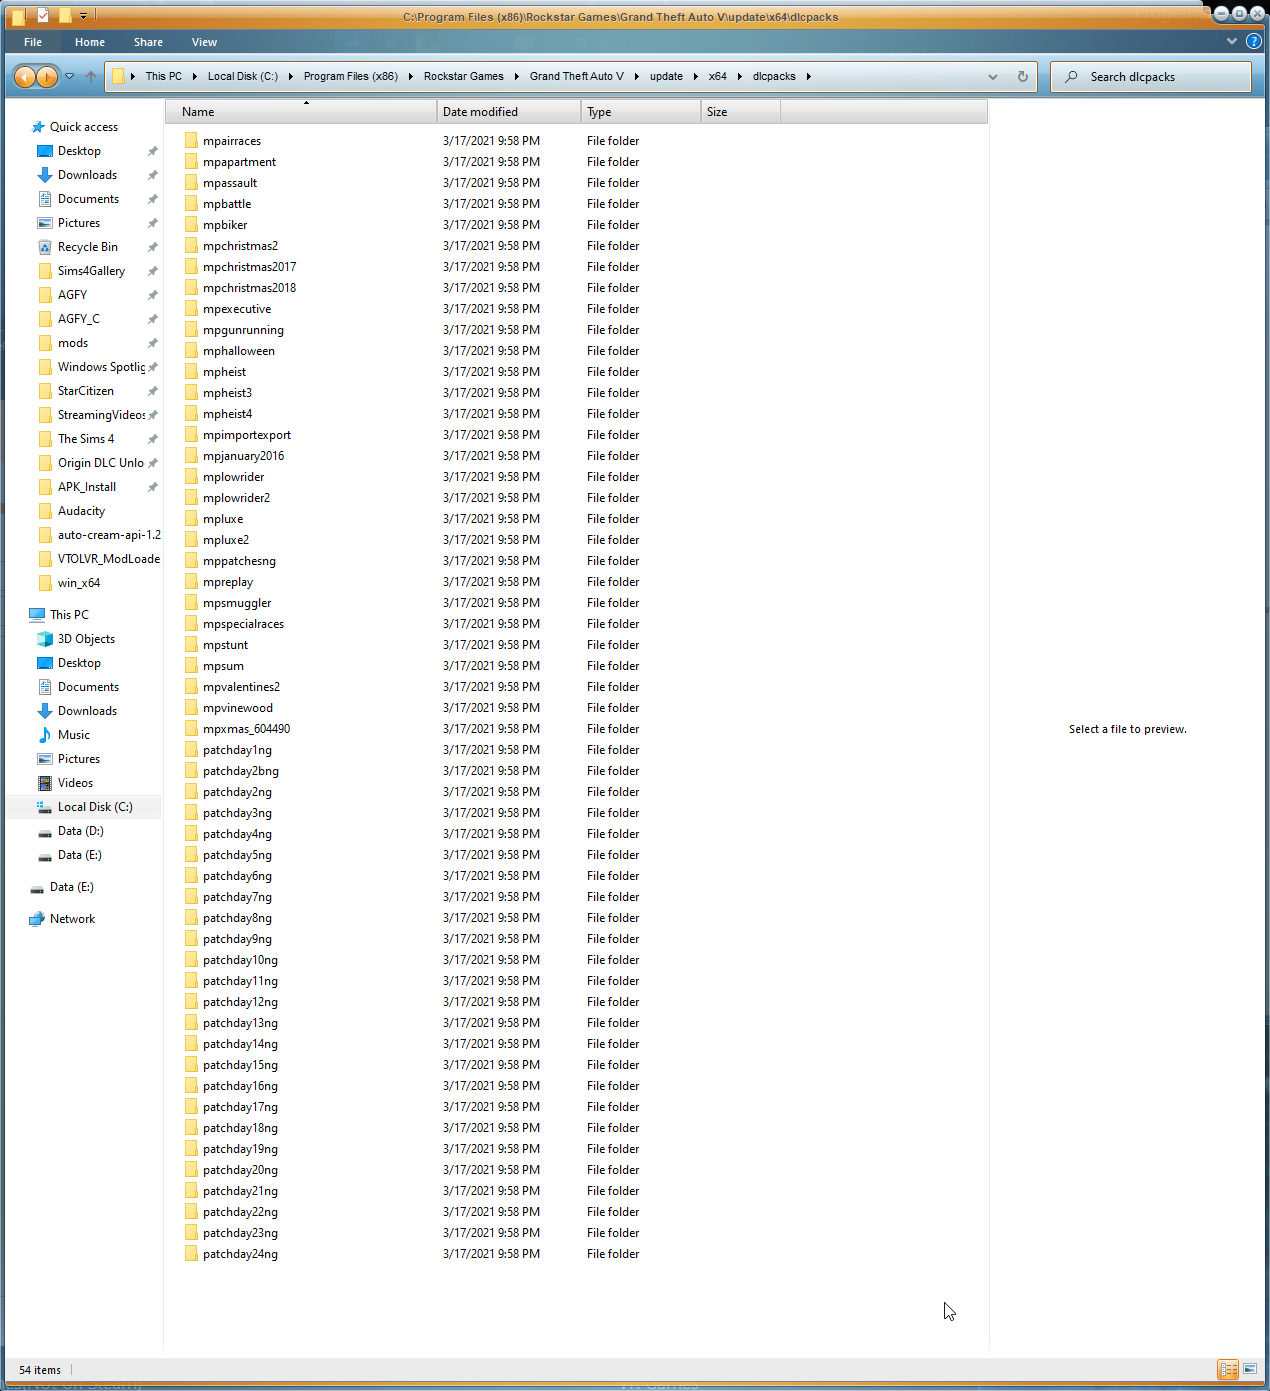Click the 54 items status bar text

[40, 1370]
